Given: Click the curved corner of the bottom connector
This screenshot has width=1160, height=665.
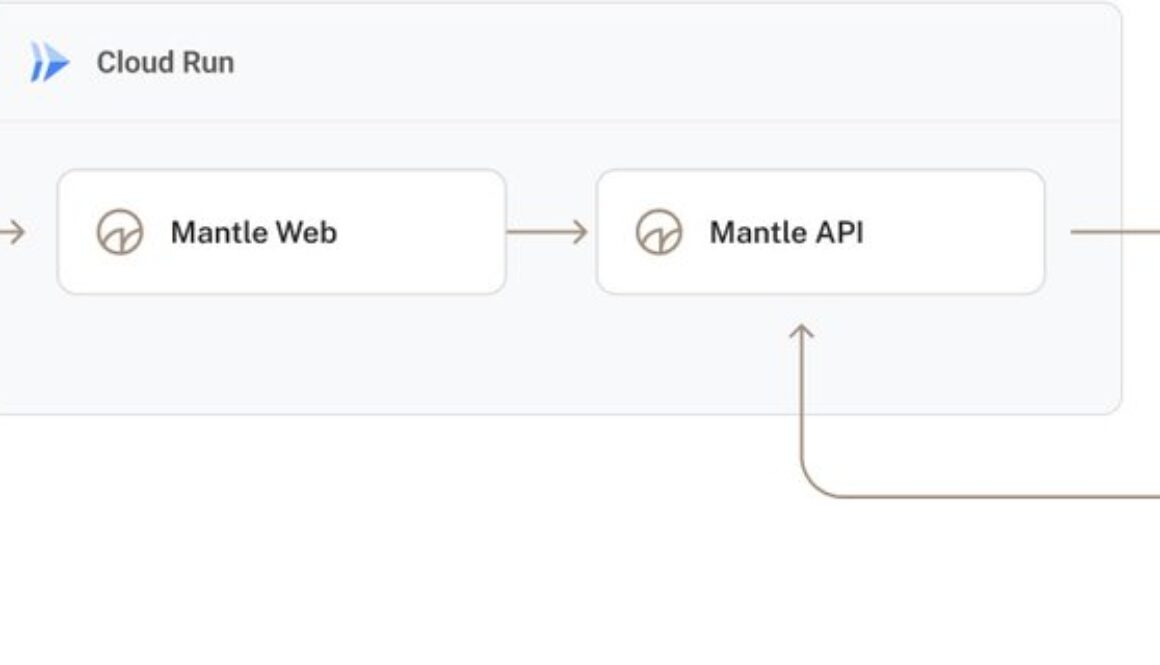Looking at the screenshot, I should 812,486.
